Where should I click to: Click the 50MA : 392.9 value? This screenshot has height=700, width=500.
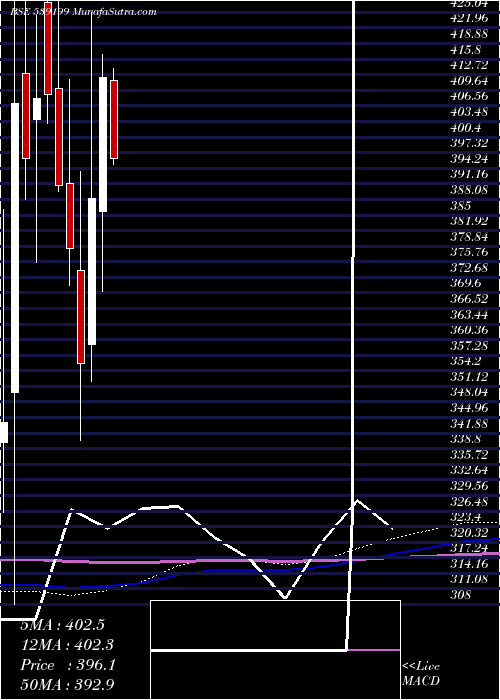(x=69, y=684)
